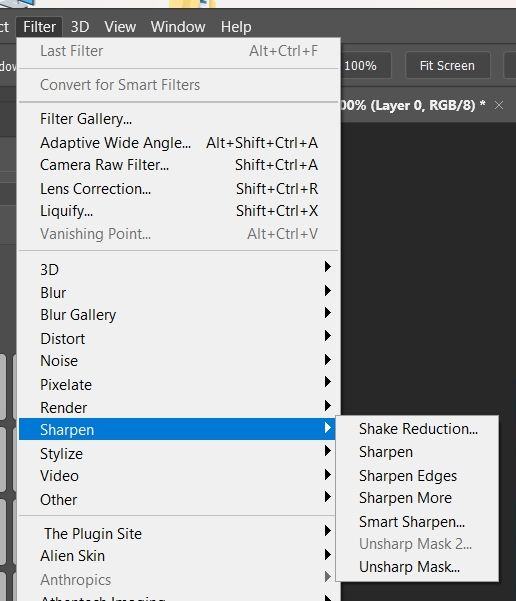The image size is (516, 601).
Task: Open the Window menu
Action: tap(178, 27)
